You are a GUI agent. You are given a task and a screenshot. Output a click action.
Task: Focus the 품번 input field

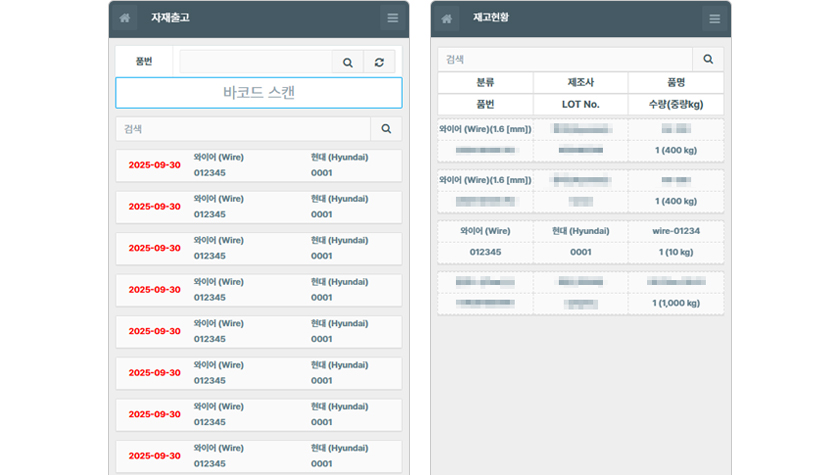[256, 62]
